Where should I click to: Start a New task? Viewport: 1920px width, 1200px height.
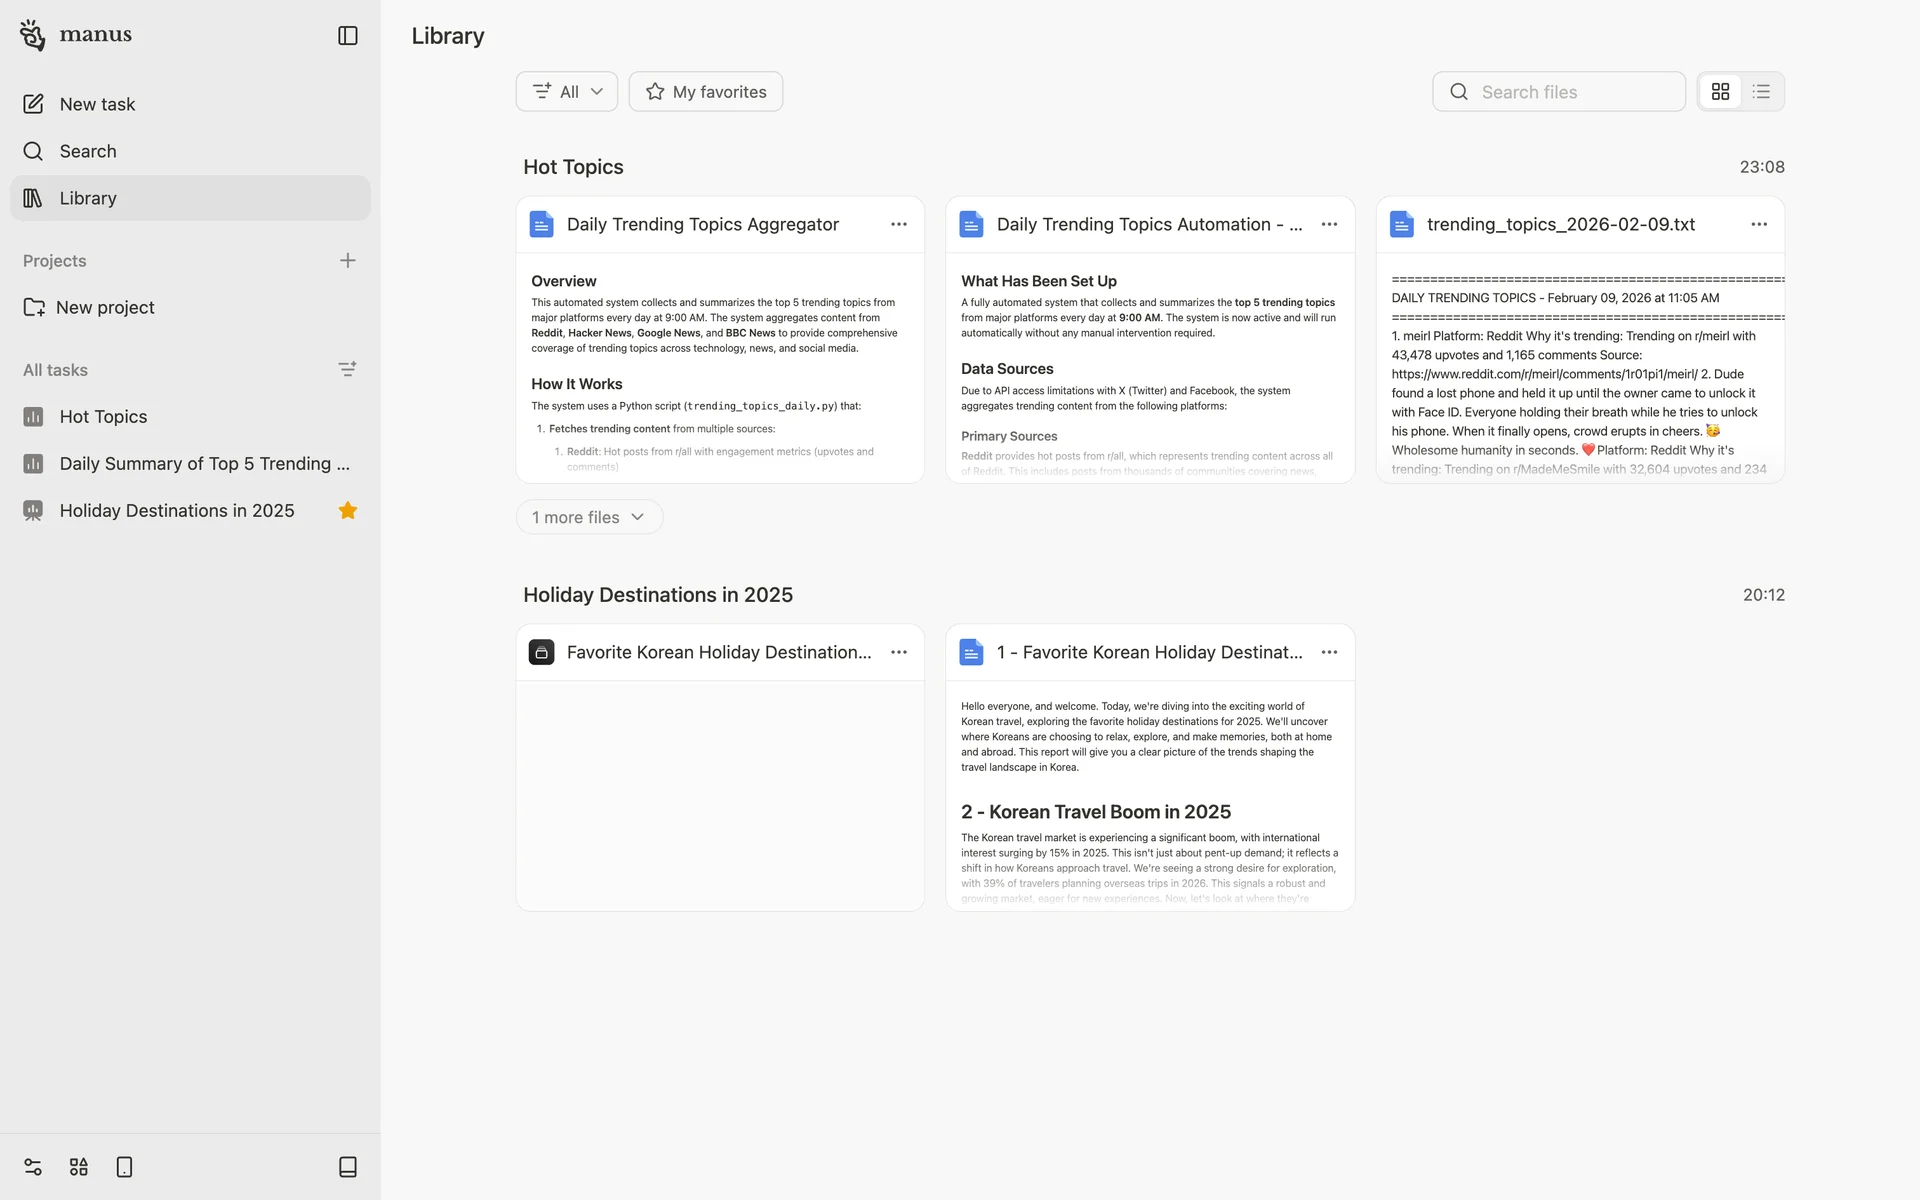[x=97, y=104]
